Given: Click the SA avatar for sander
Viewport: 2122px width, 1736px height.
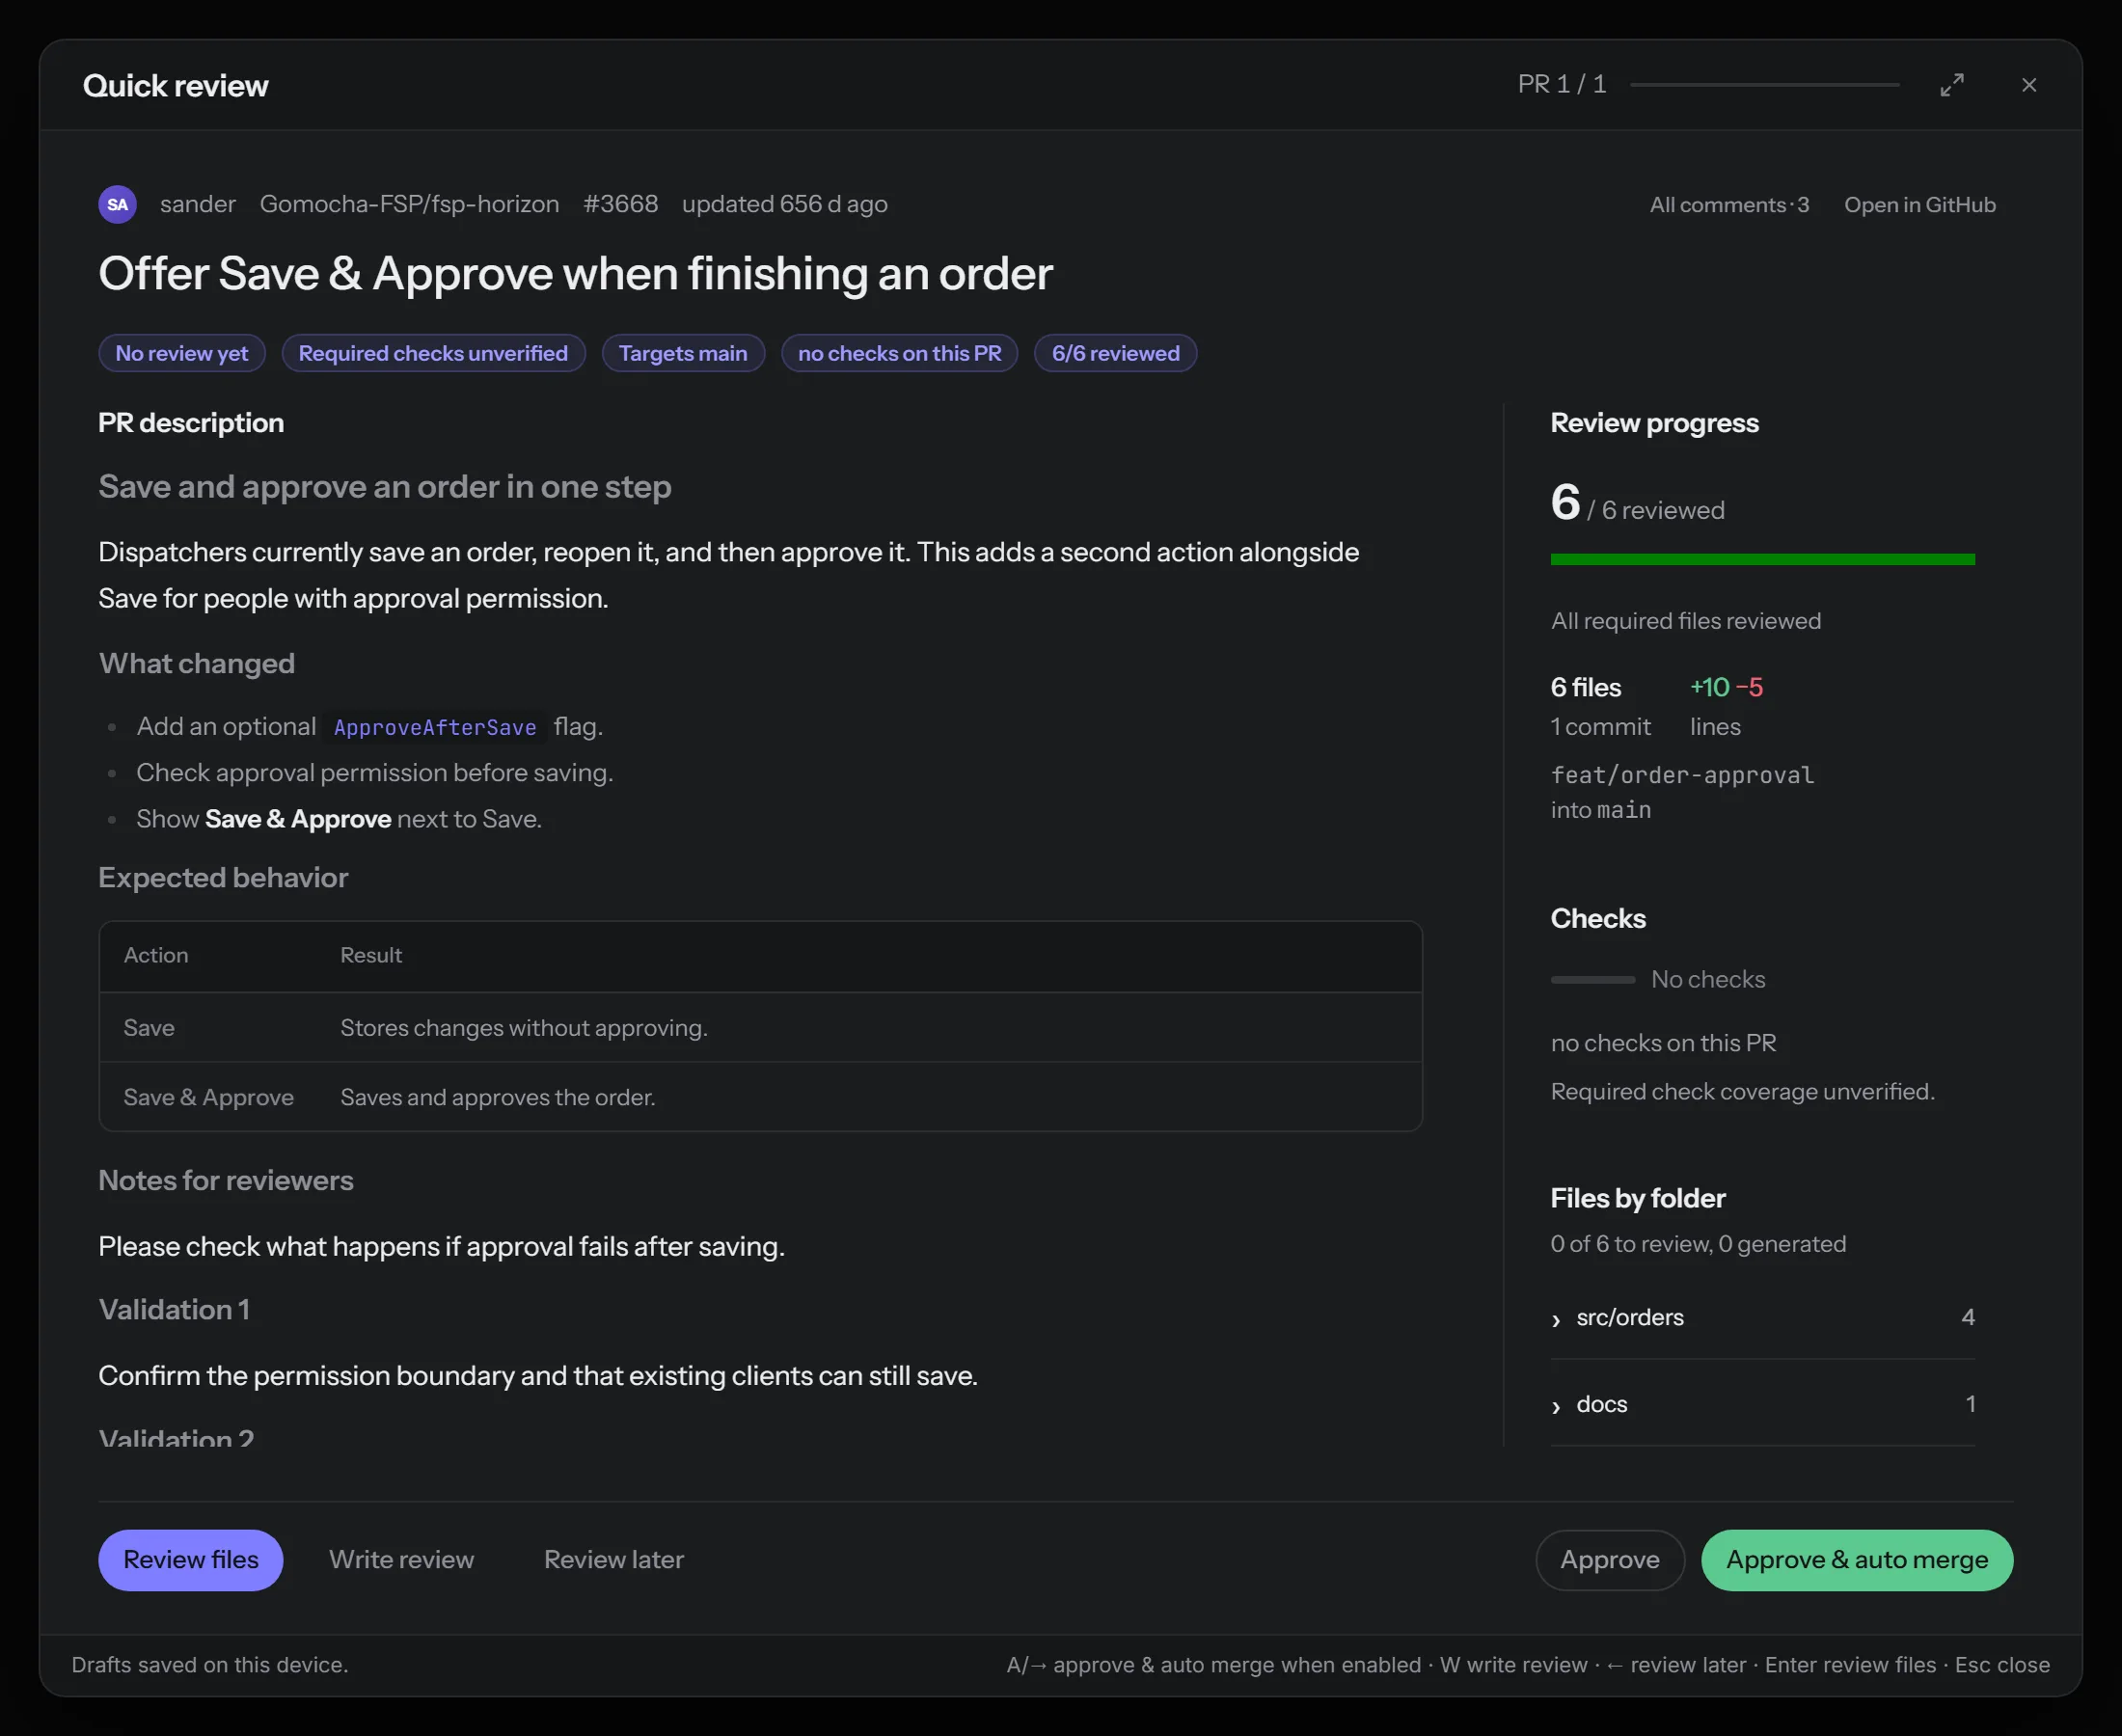Looking at the screenshot, I should 118,204.
